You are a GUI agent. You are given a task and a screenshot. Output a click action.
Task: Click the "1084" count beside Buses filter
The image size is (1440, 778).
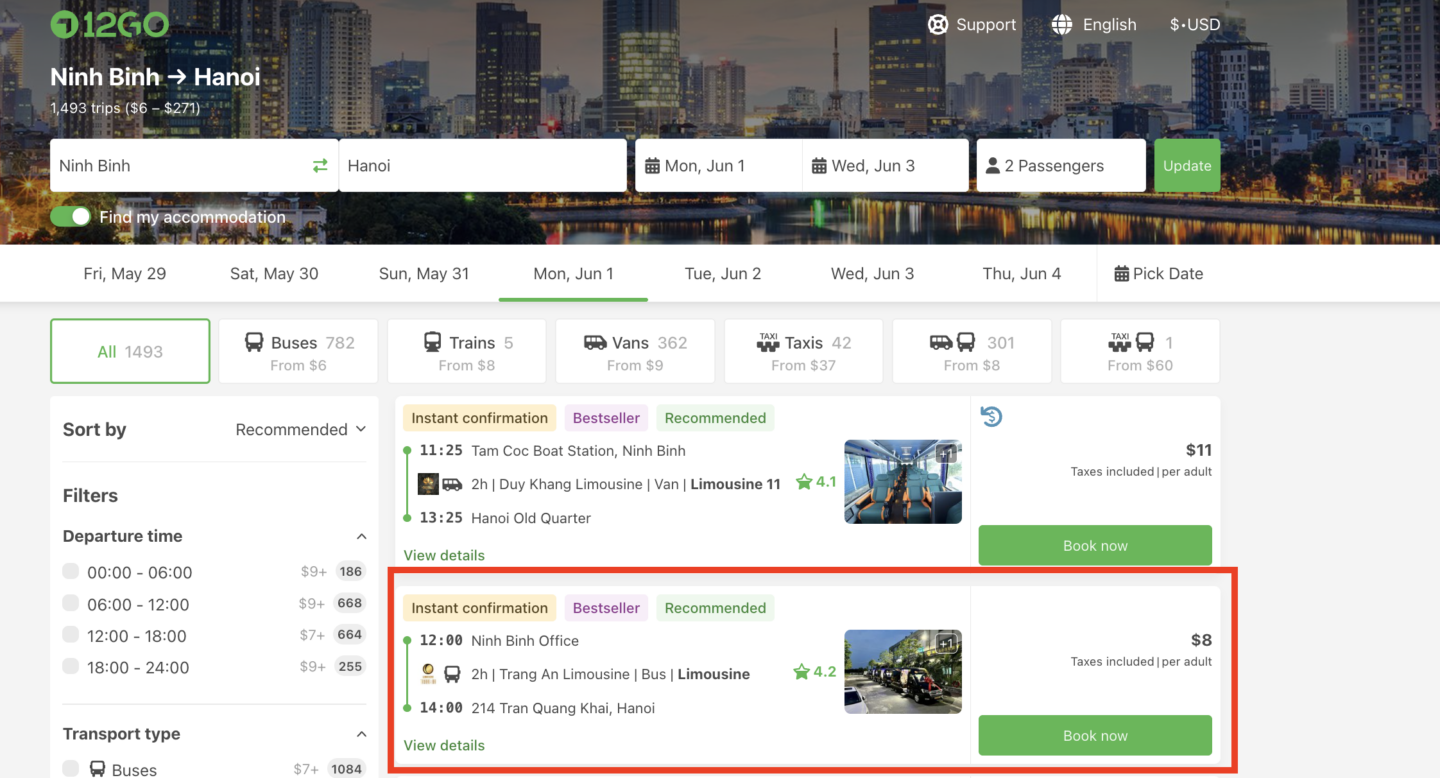point(347,769)
